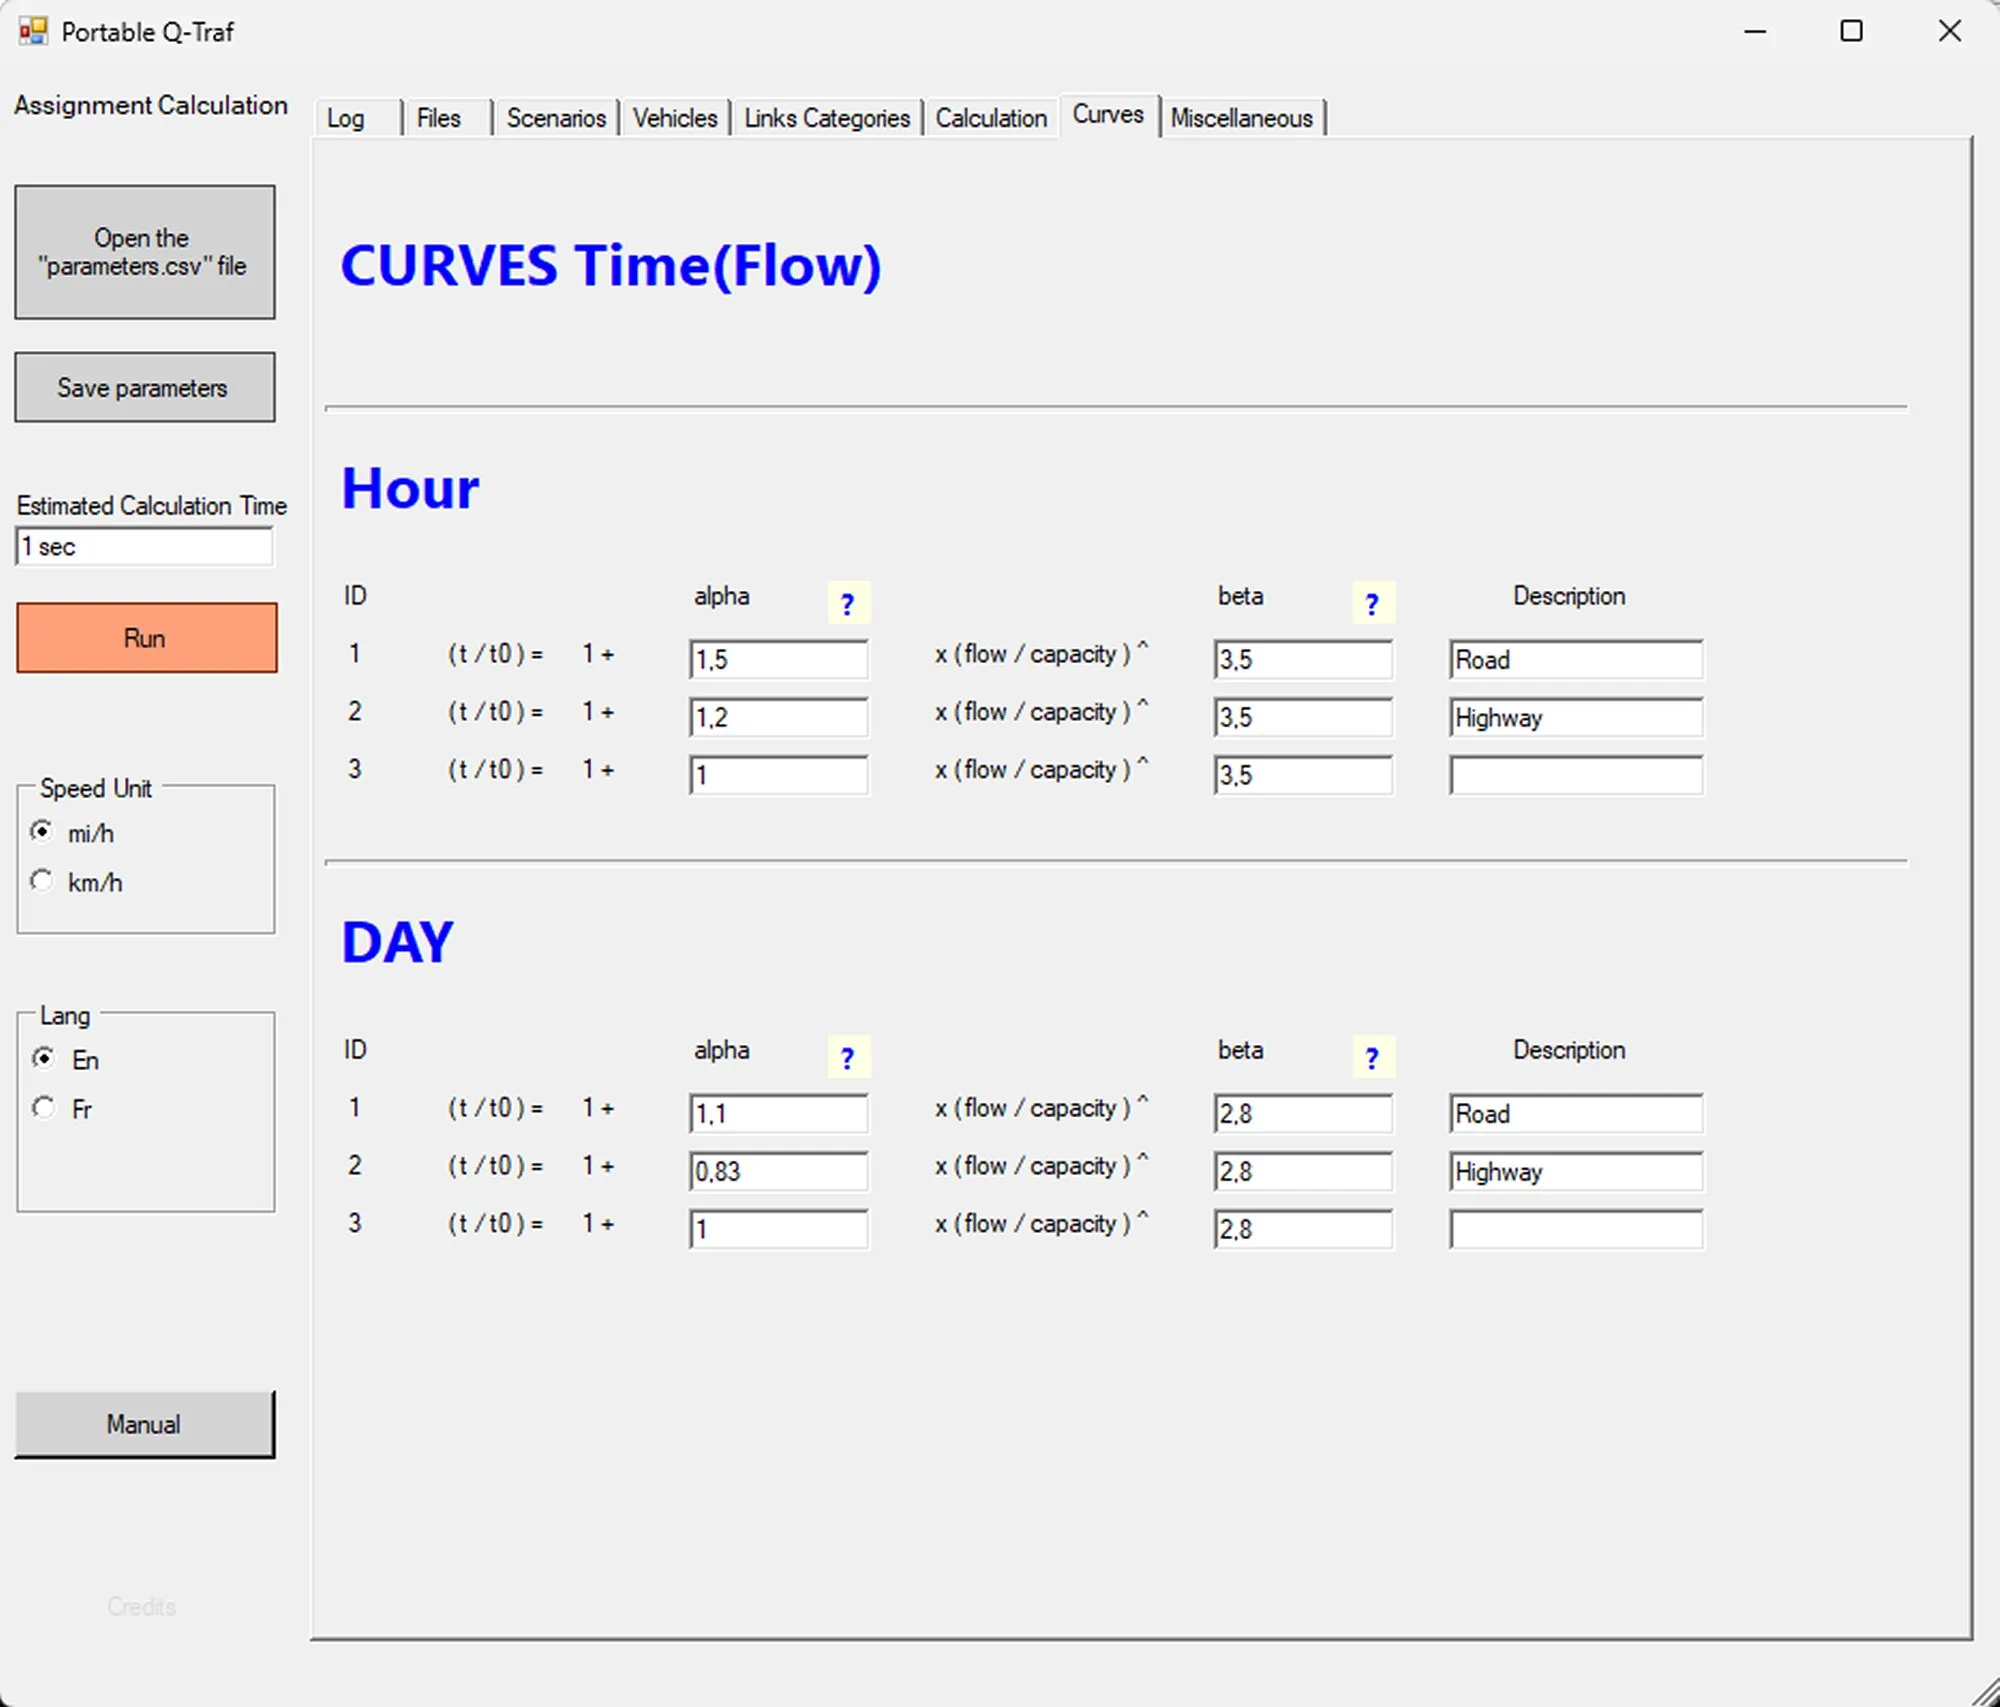Select mi/h as speed unit
This screenshot has height=1707, width=2000.
point(43,831)
